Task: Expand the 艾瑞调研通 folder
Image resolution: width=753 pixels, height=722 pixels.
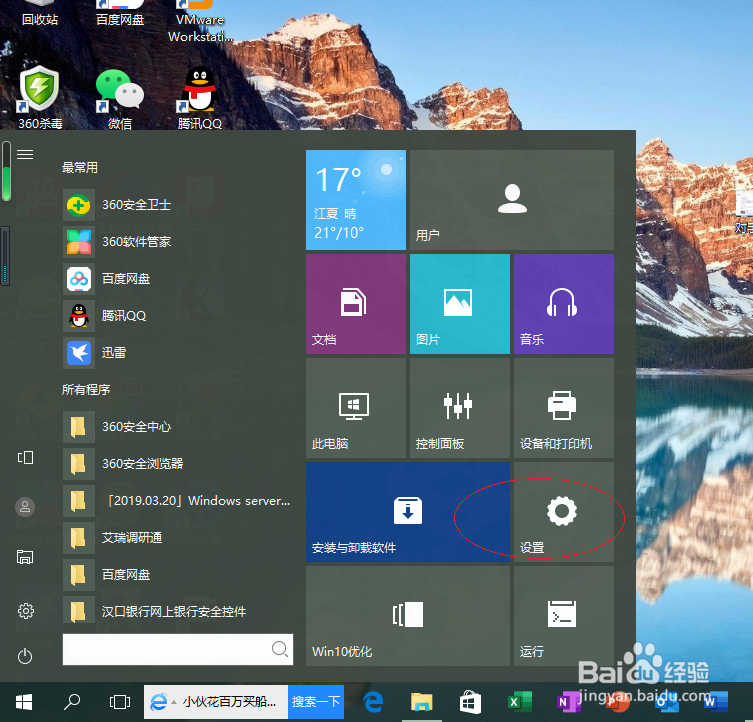Action: pos(177,538)
